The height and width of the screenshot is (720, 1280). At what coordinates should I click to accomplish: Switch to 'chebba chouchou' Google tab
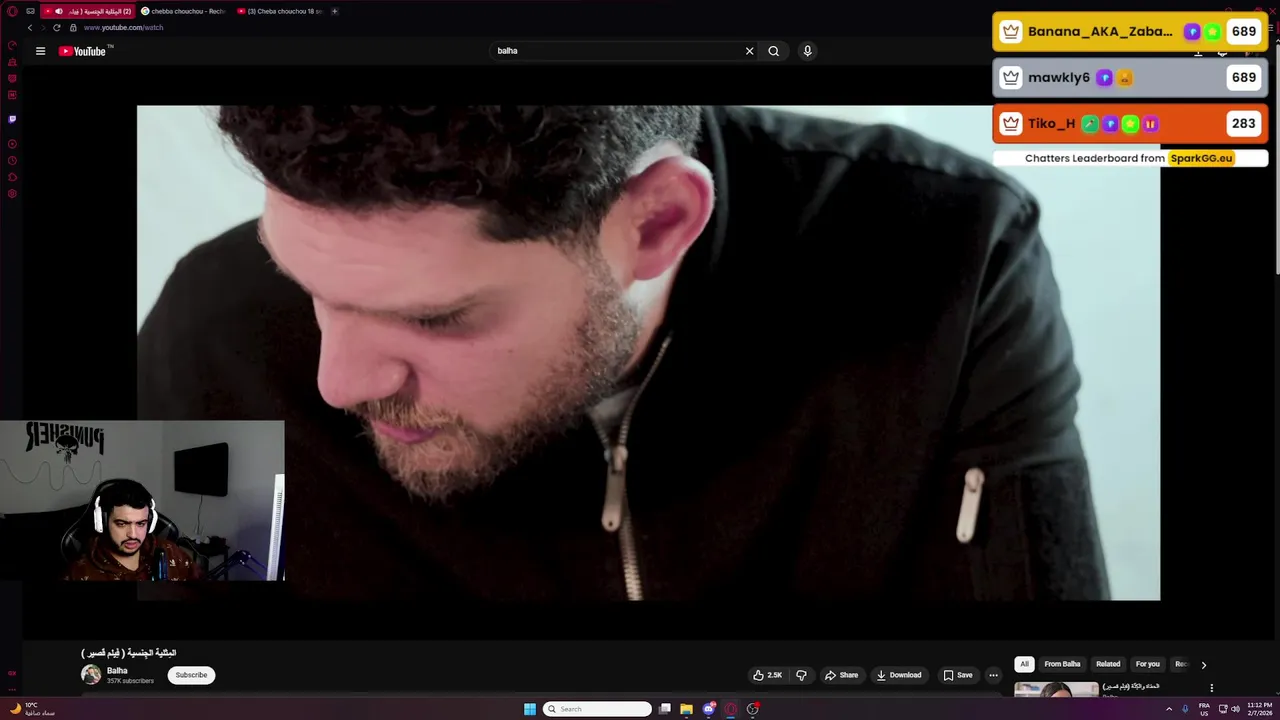183,11
